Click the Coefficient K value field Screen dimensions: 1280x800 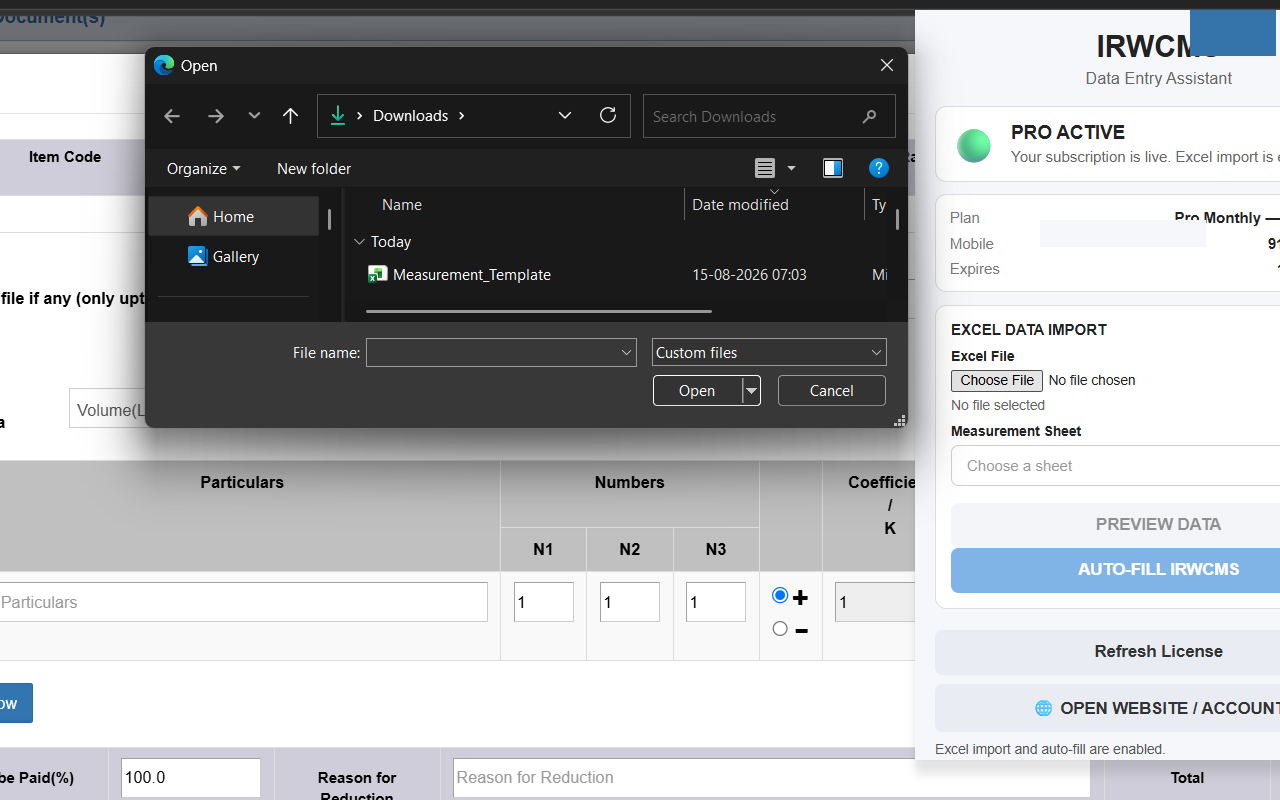tap(875, 602)
